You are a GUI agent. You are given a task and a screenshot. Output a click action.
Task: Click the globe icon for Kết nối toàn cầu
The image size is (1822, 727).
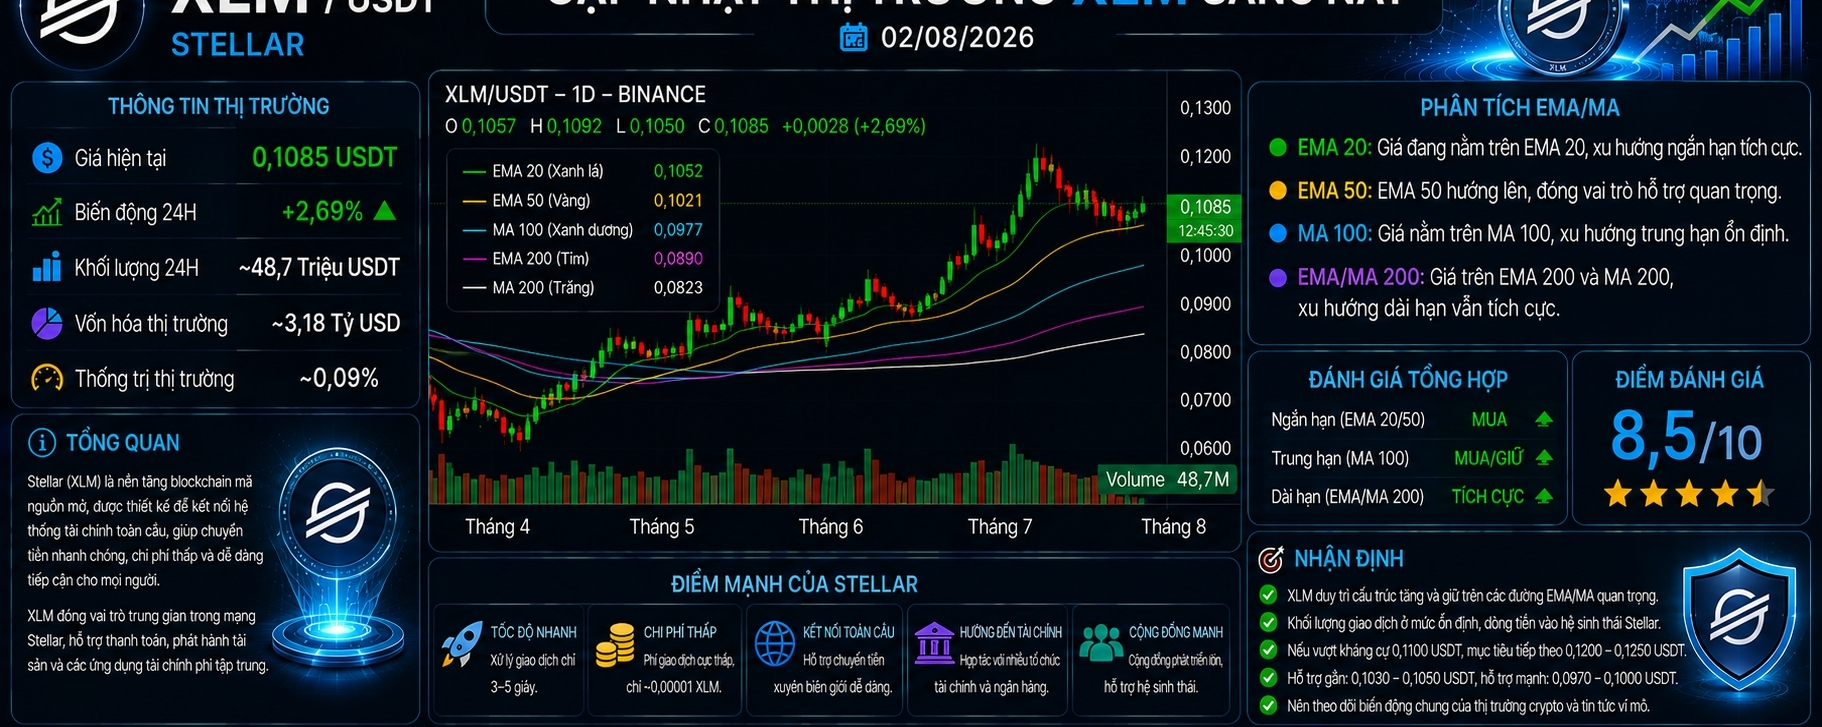tap(774, 643)
